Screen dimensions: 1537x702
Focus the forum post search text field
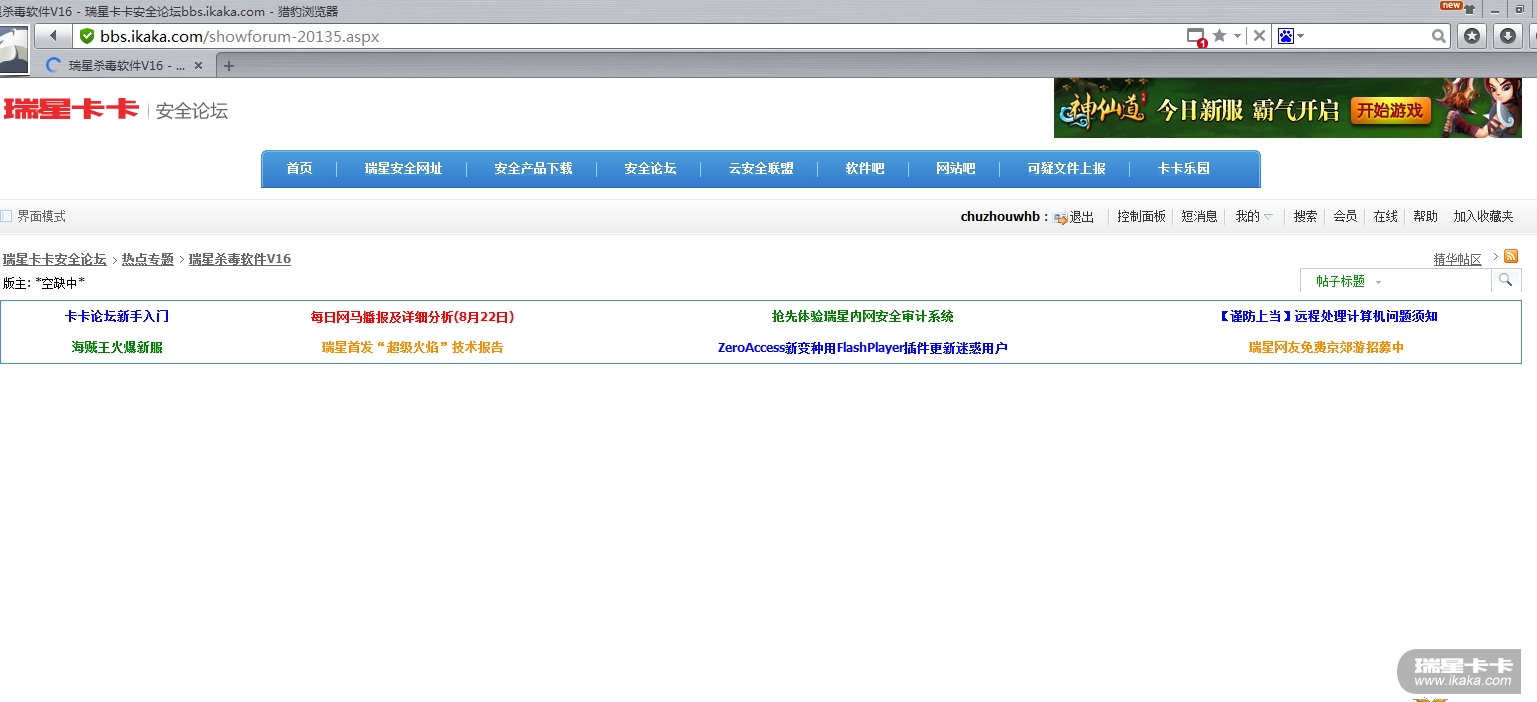click(1437, 281)
